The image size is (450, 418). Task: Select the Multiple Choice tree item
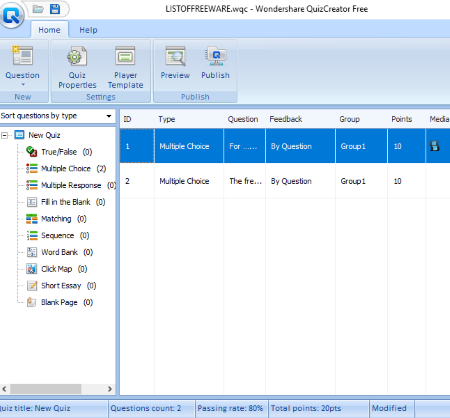click(66, 169)
